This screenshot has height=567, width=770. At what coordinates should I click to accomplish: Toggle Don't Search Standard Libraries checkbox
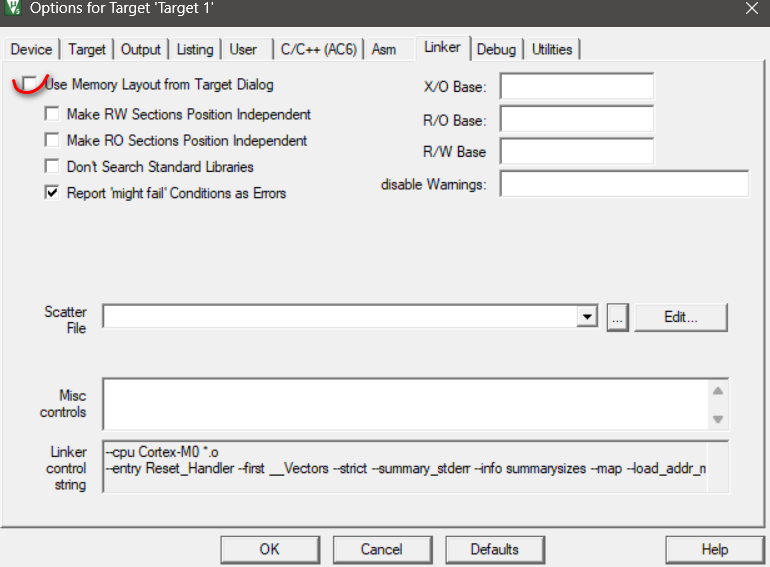click(x=52, y=167)
